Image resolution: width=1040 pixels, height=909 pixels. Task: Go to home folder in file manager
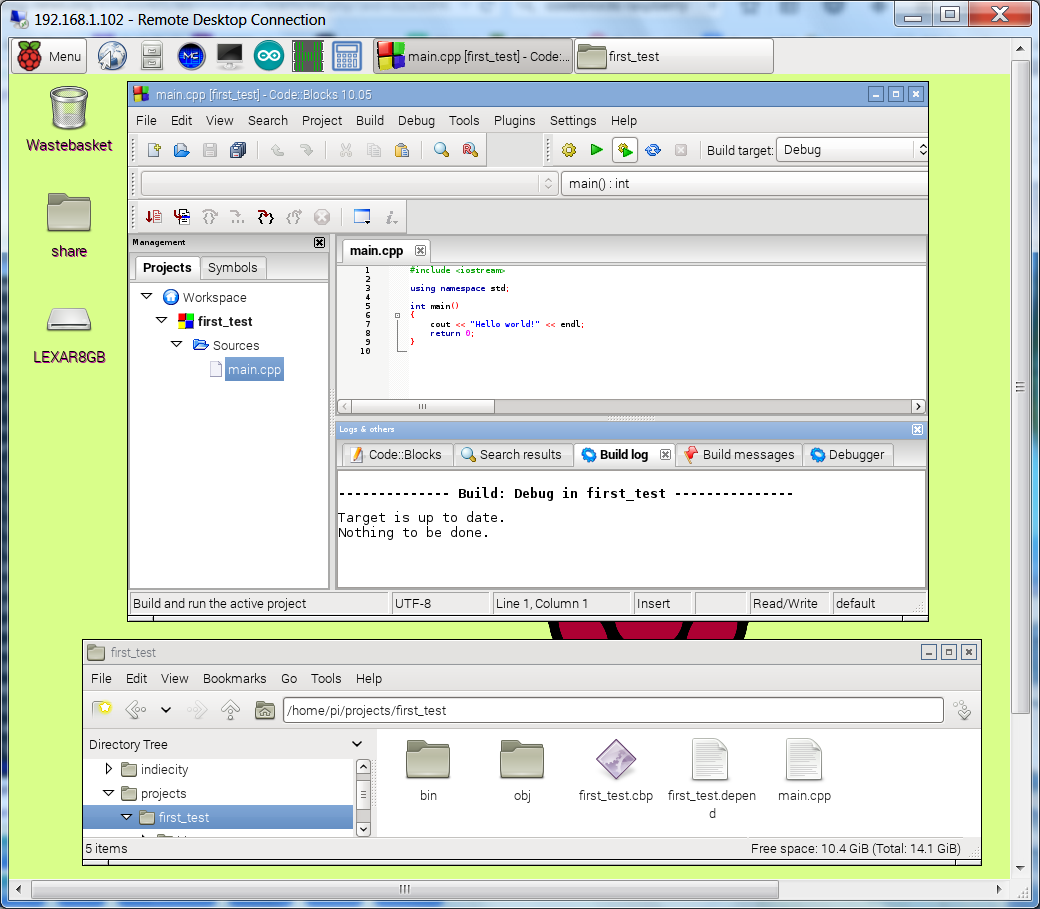[x=265, y=710]
